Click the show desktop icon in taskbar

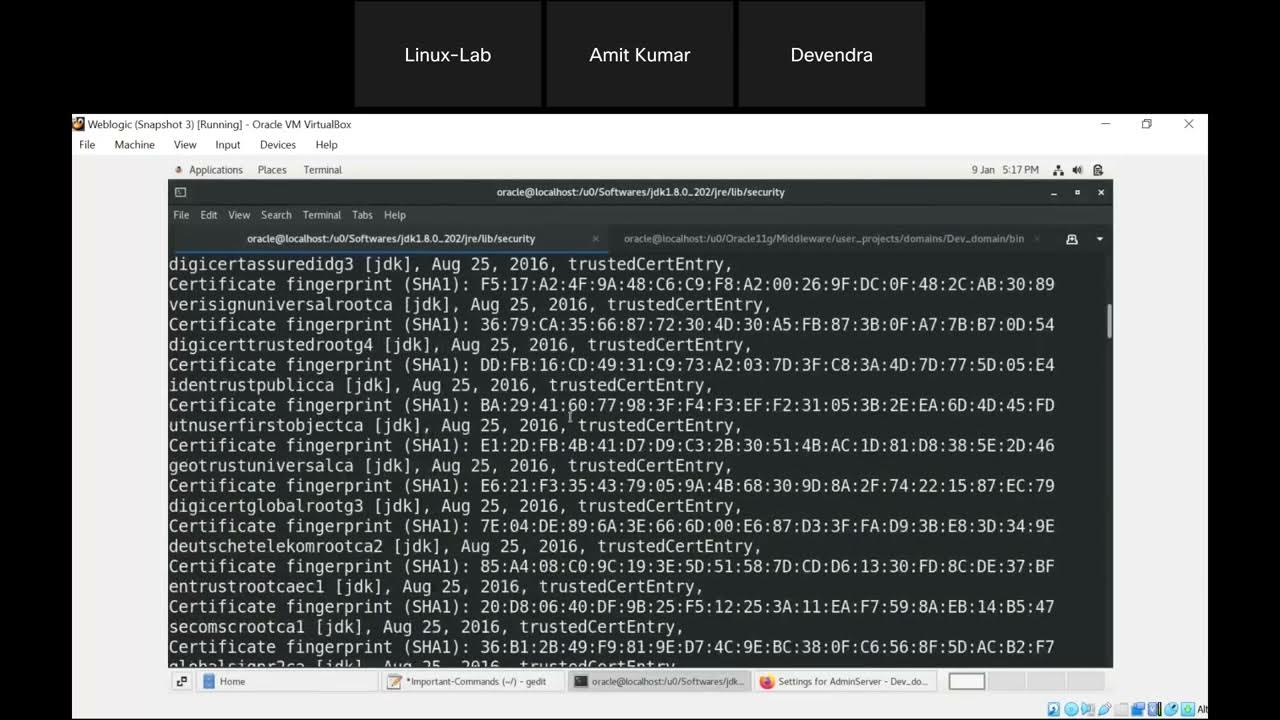coord(181,681)
